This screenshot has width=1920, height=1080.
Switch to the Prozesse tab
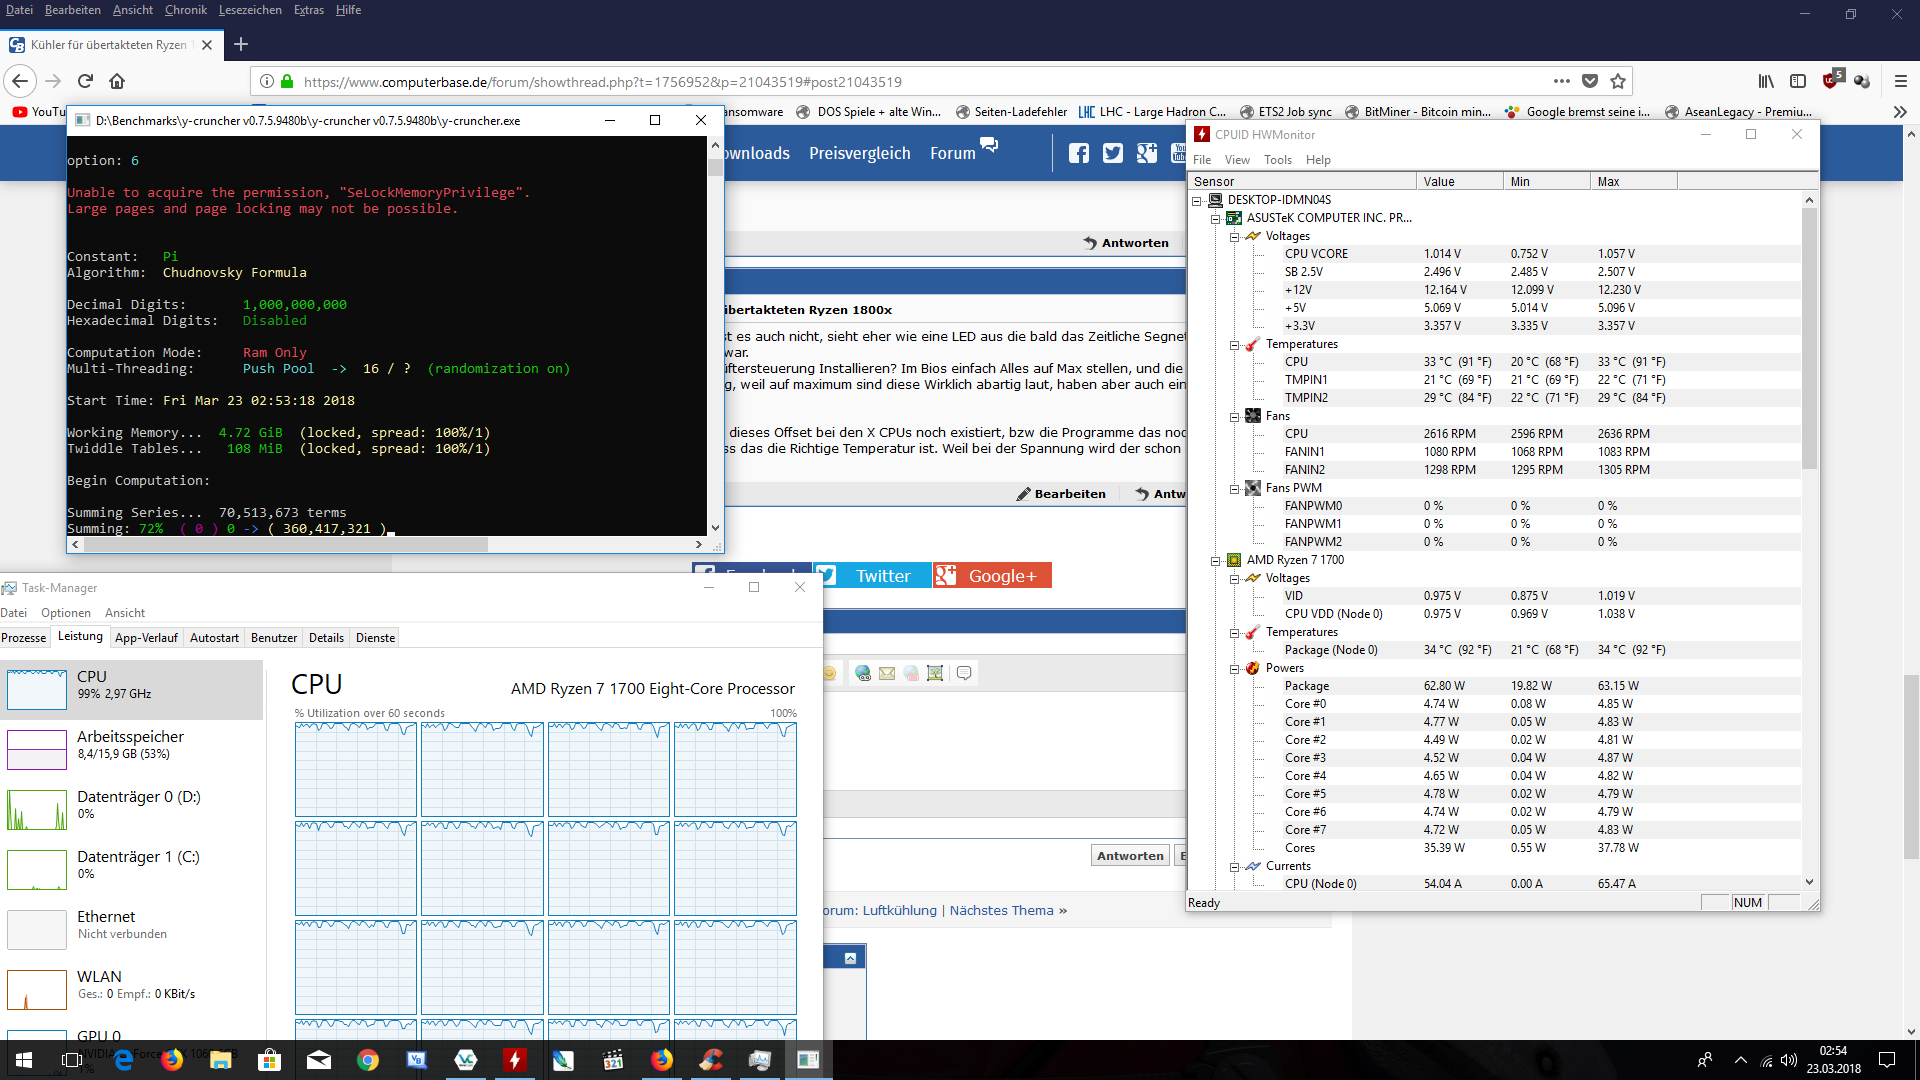point(24,638)
